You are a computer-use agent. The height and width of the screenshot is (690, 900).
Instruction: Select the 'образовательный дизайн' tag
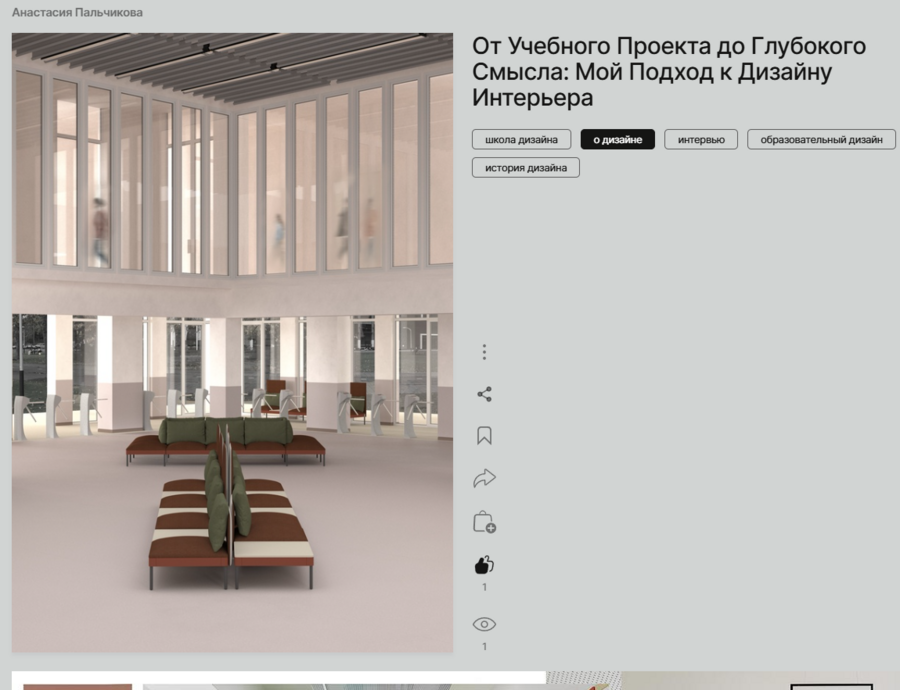click(x=821, y=139)
